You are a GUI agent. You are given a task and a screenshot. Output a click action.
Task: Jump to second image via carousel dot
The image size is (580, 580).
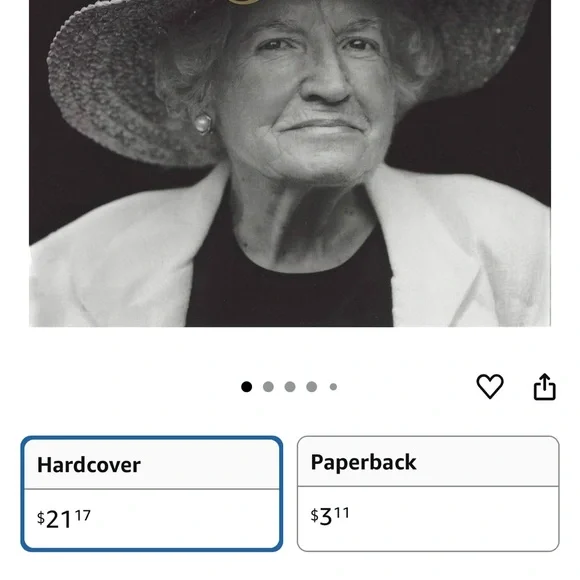pos(268,387)
